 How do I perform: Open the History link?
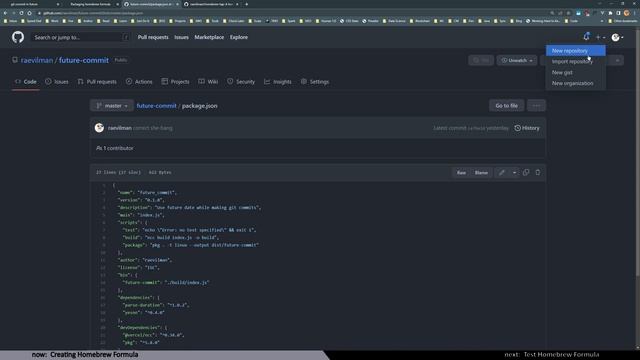coord(527,128)
